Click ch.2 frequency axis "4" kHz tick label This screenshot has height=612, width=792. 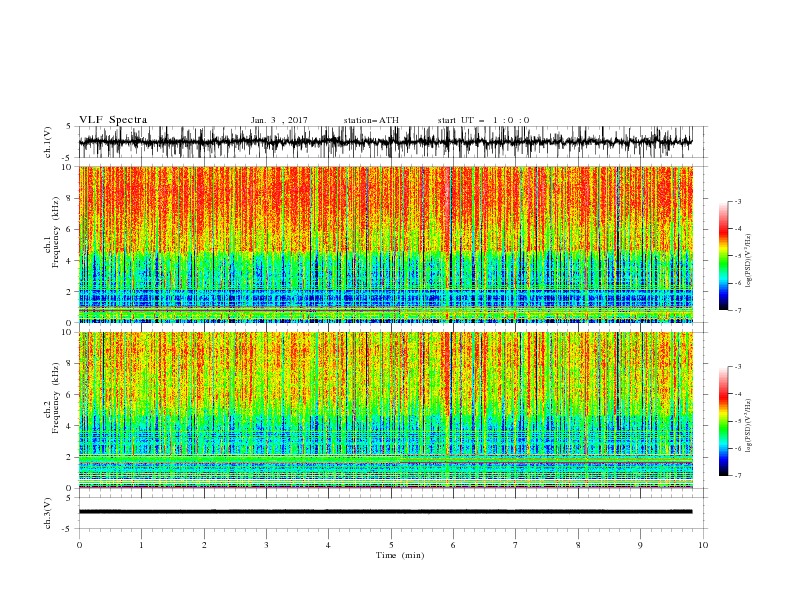click(70, 426)
